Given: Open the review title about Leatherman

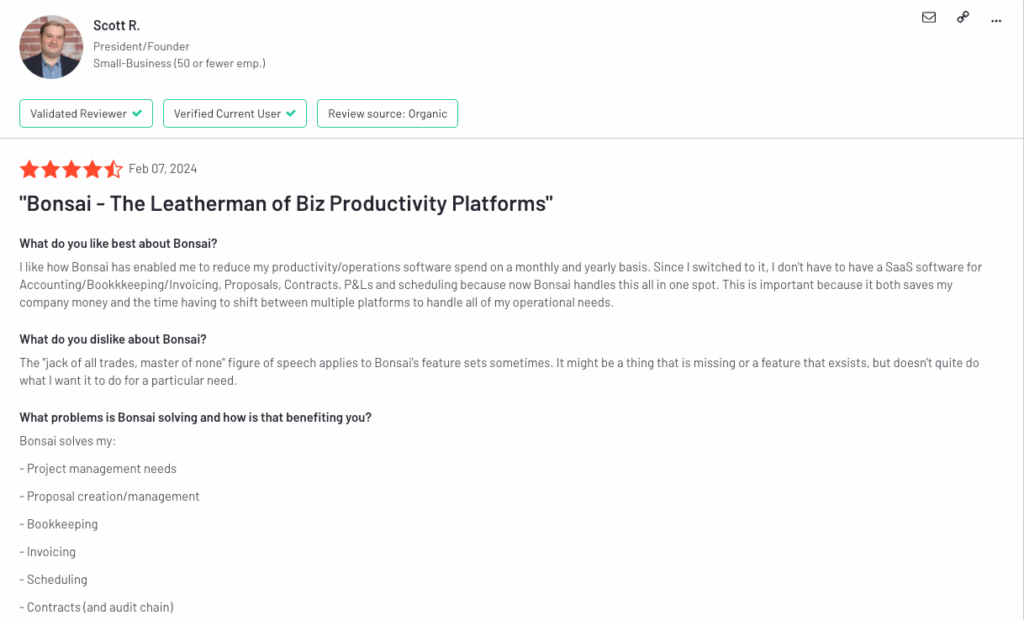Looking at the screenshot, I should coord(286,204).
